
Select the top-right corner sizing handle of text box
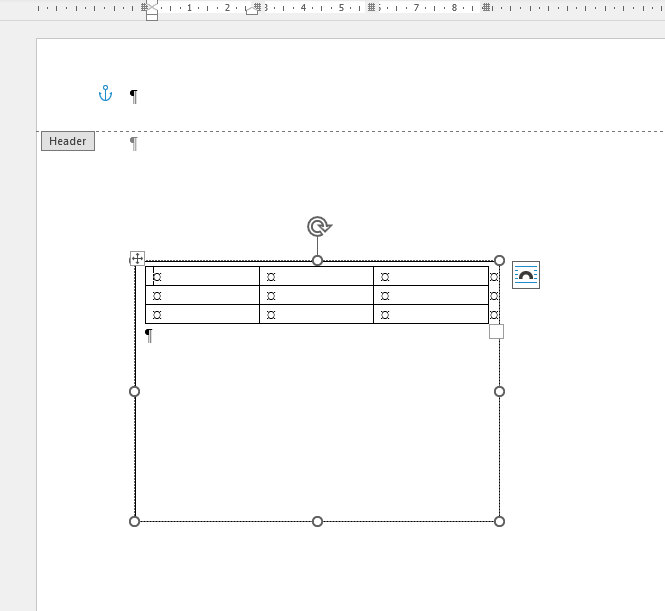click(500, 260)
